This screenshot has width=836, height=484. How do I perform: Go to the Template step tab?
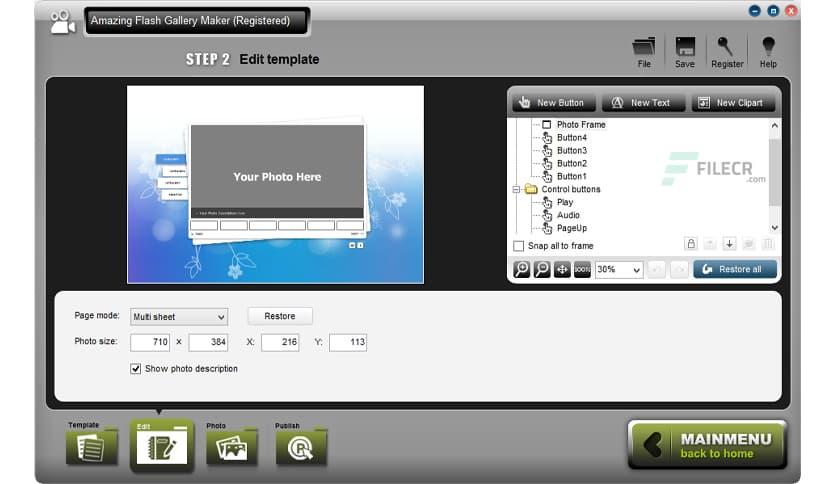[x=92, y=445]
